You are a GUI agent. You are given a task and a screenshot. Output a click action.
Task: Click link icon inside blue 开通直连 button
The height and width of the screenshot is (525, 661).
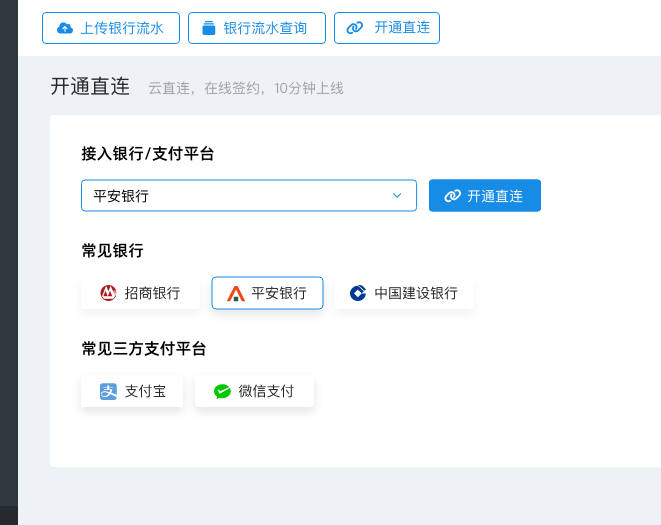(452, 196)
